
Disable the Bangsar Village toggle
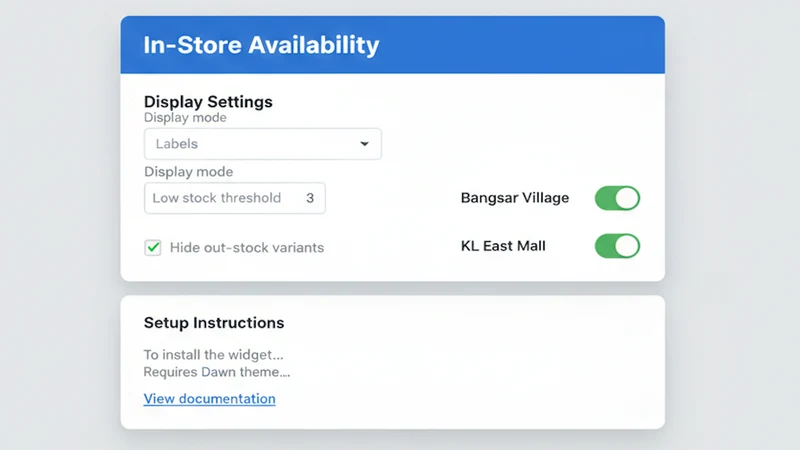pyautogui.click(x=617, y=198)
